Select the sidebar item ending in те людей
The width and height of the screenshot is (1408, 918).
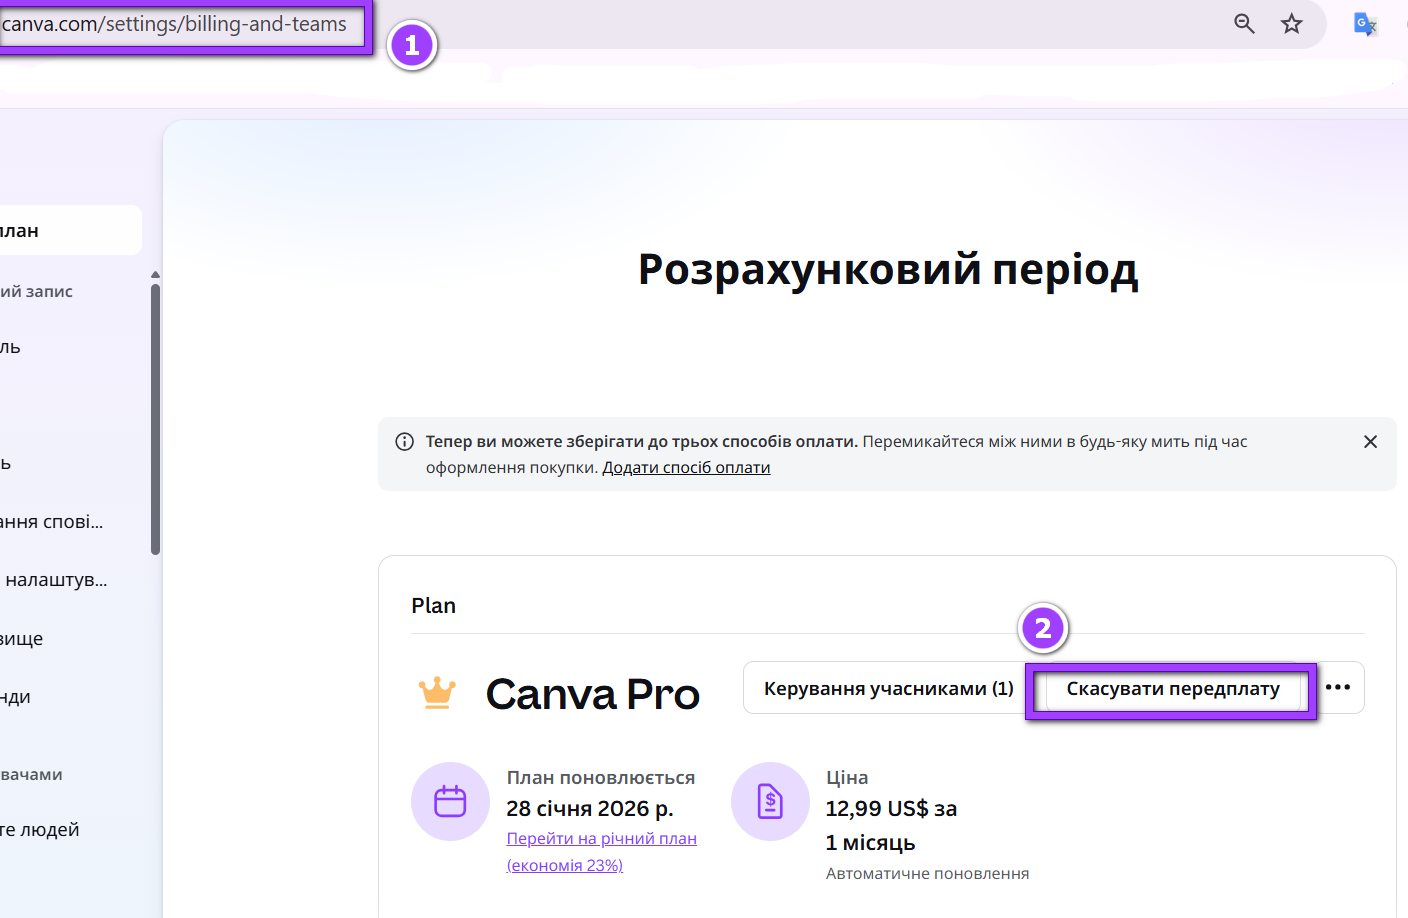pos(40,830)
